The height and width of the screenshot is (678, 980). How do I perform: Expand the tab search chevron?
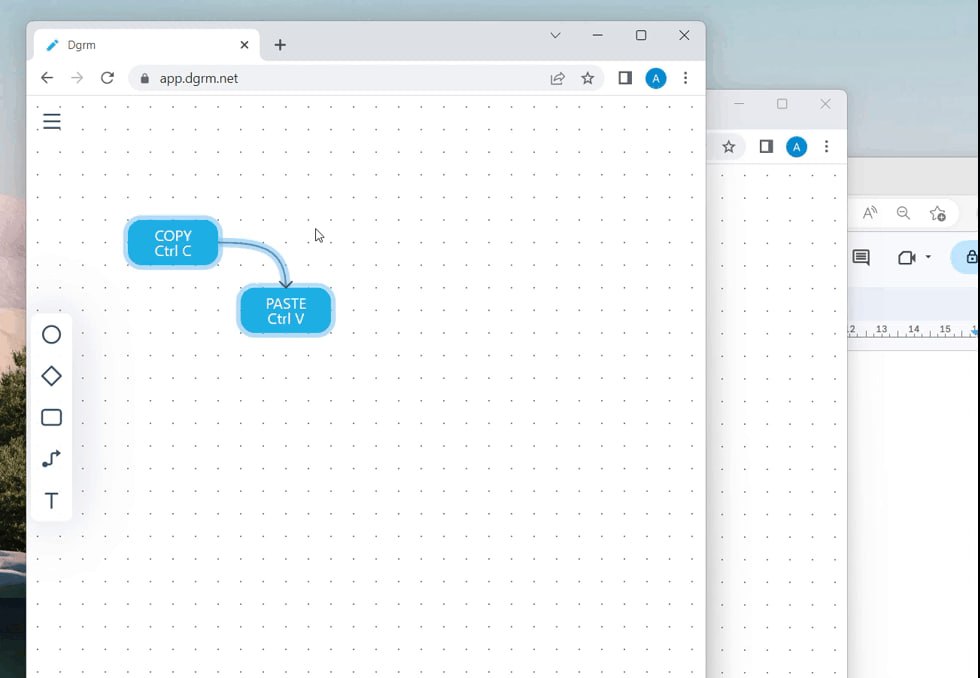(555, 36)
